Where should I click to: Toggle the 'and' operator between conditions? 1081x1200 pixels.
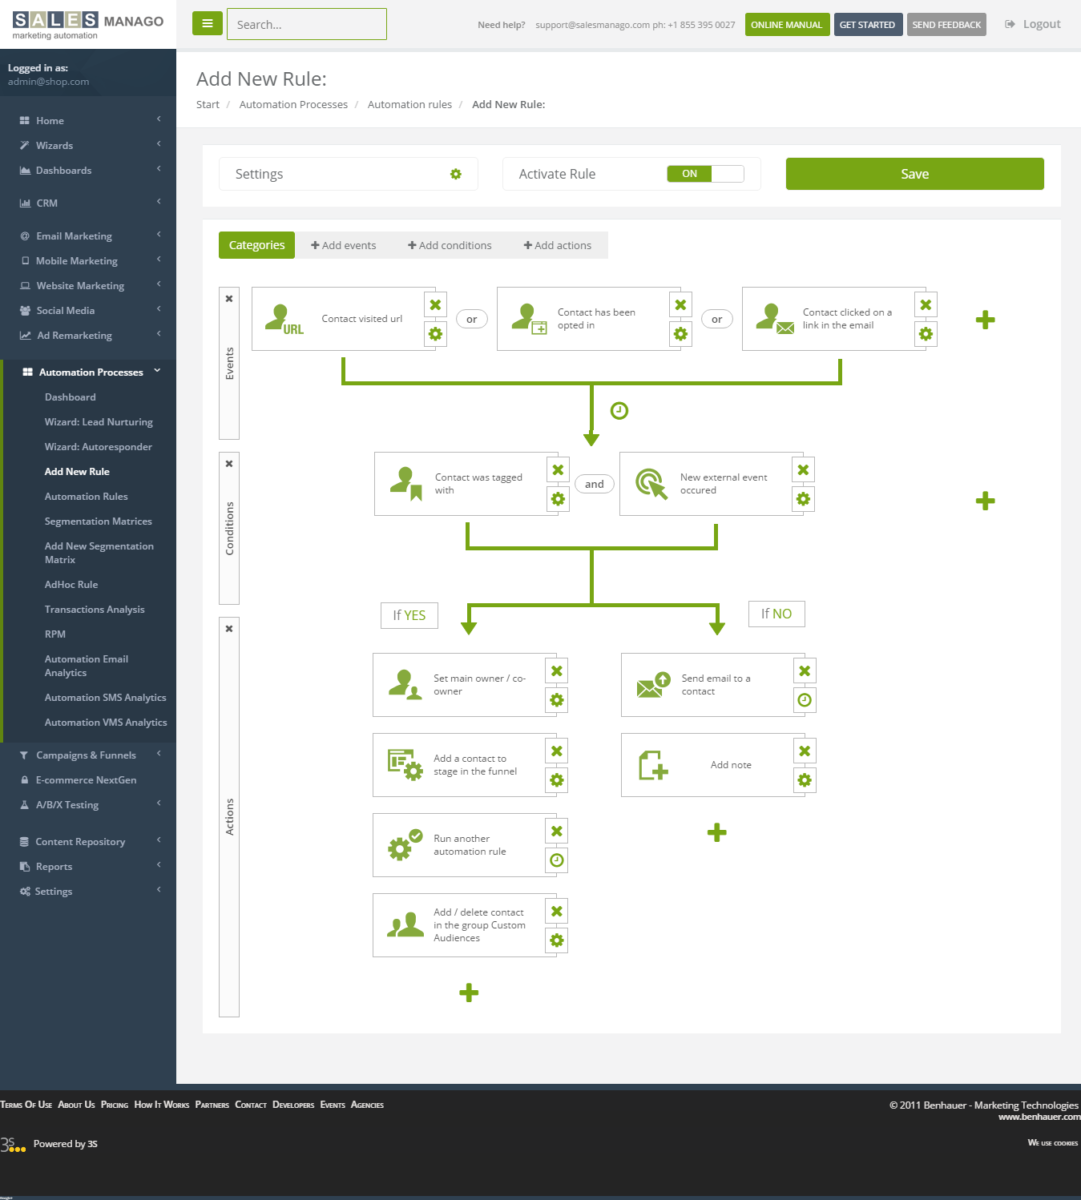(x=595, y=484)
